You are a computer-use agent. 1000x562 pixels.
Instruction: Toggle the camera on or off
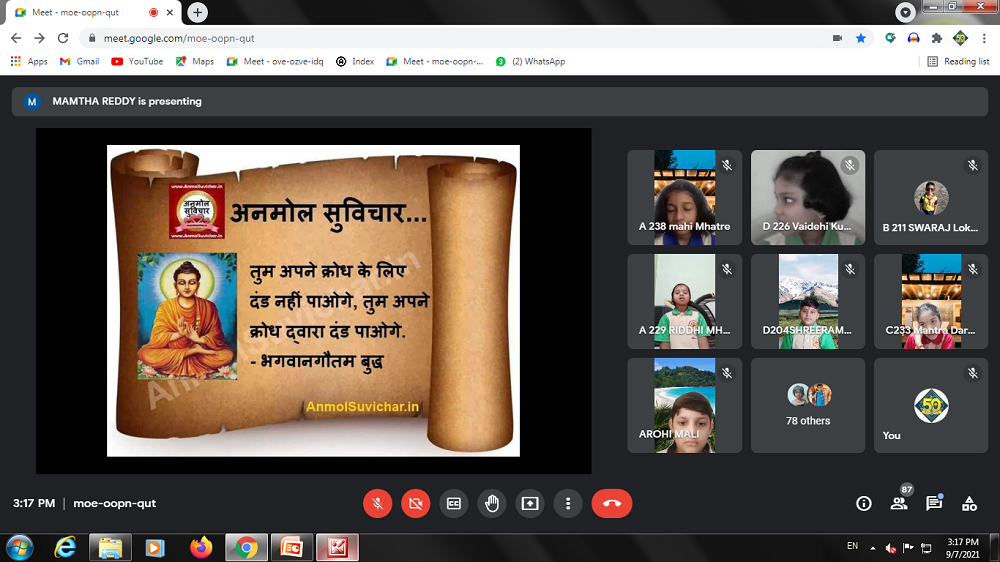coord(416,504)
